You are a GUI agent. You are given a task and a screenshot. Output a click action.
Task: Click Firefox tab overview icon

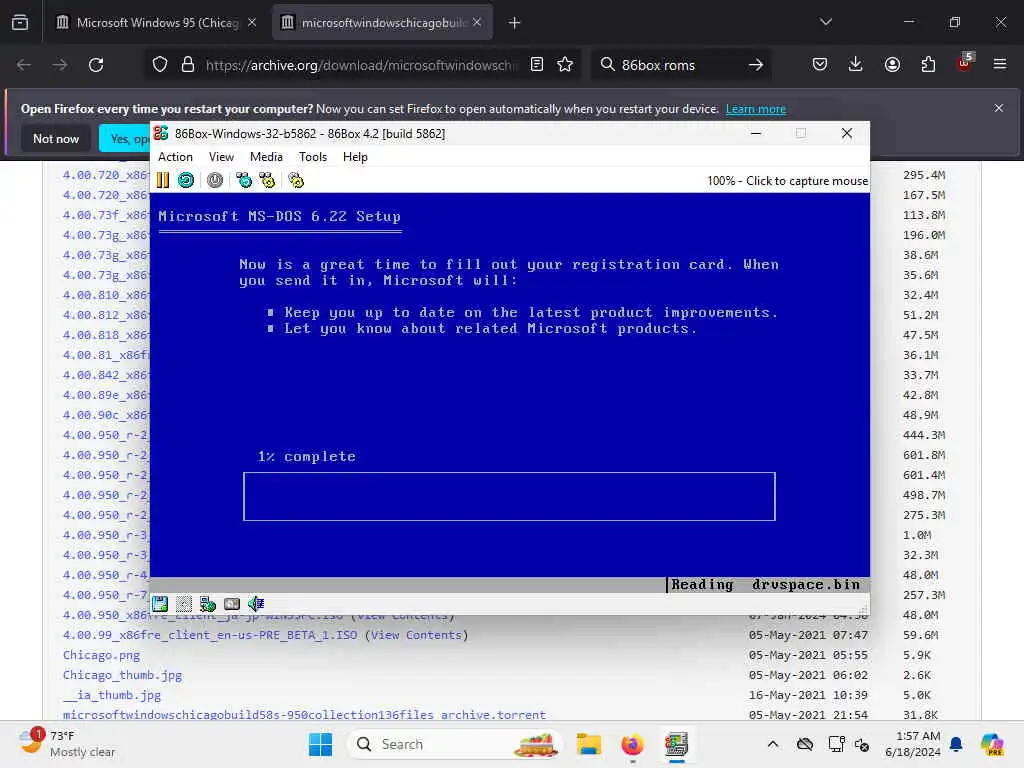point(20,23)
